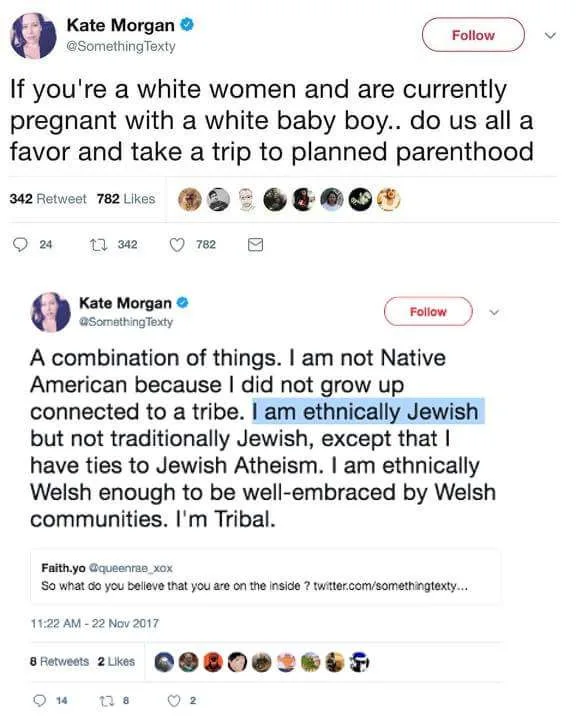
Task: Like the first tweet with heart icon
Action: click(x=177, y=245)
